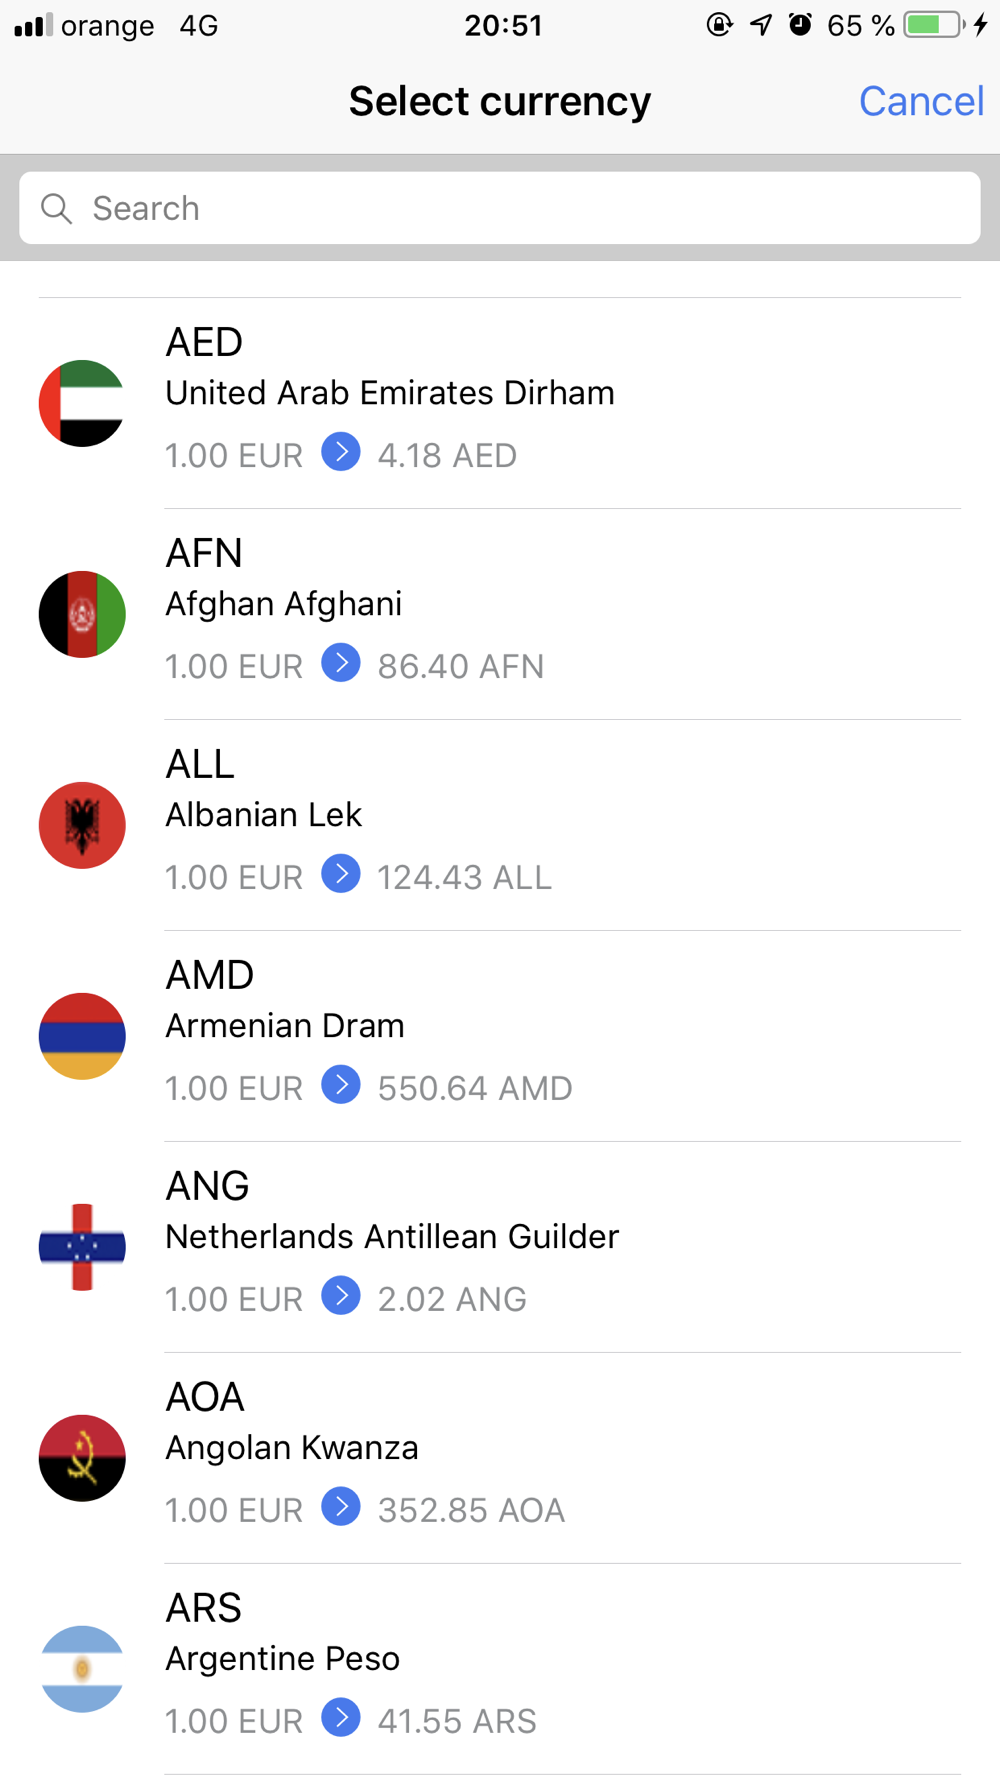Tap the blue arrow before 2.02 ANG
The width and height of the screenshot is (1000, 1778).
(x=341, y=1296)
